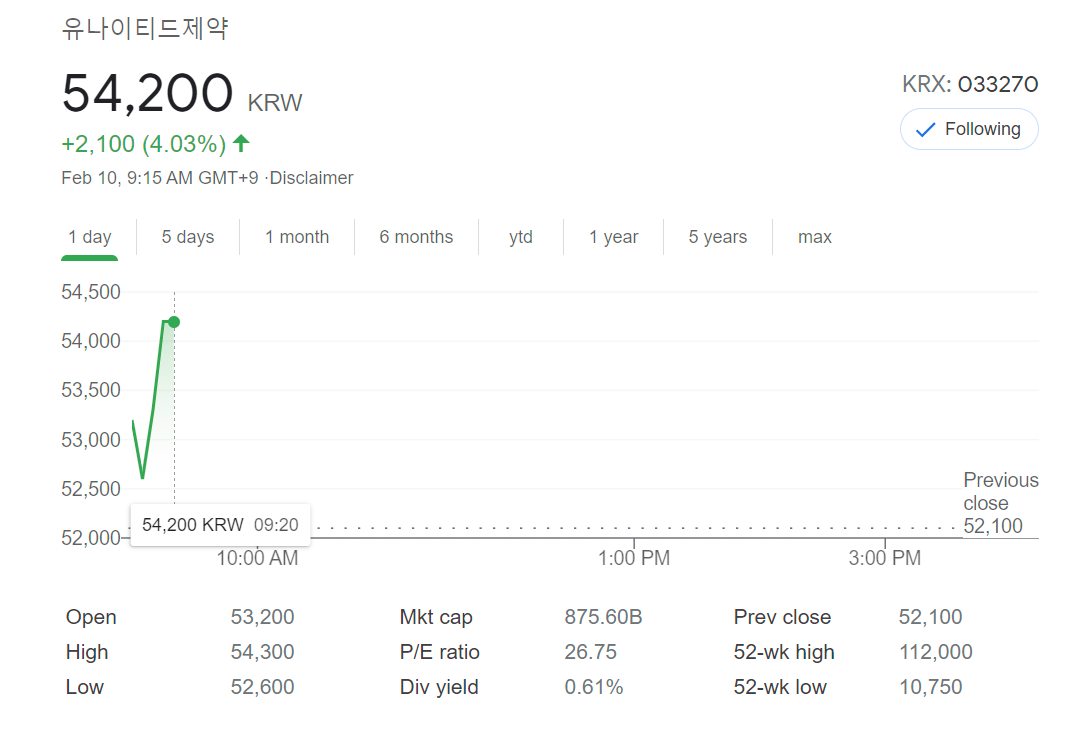View the 5 years chart
The image size is (1092, 742).
point(717,237)
